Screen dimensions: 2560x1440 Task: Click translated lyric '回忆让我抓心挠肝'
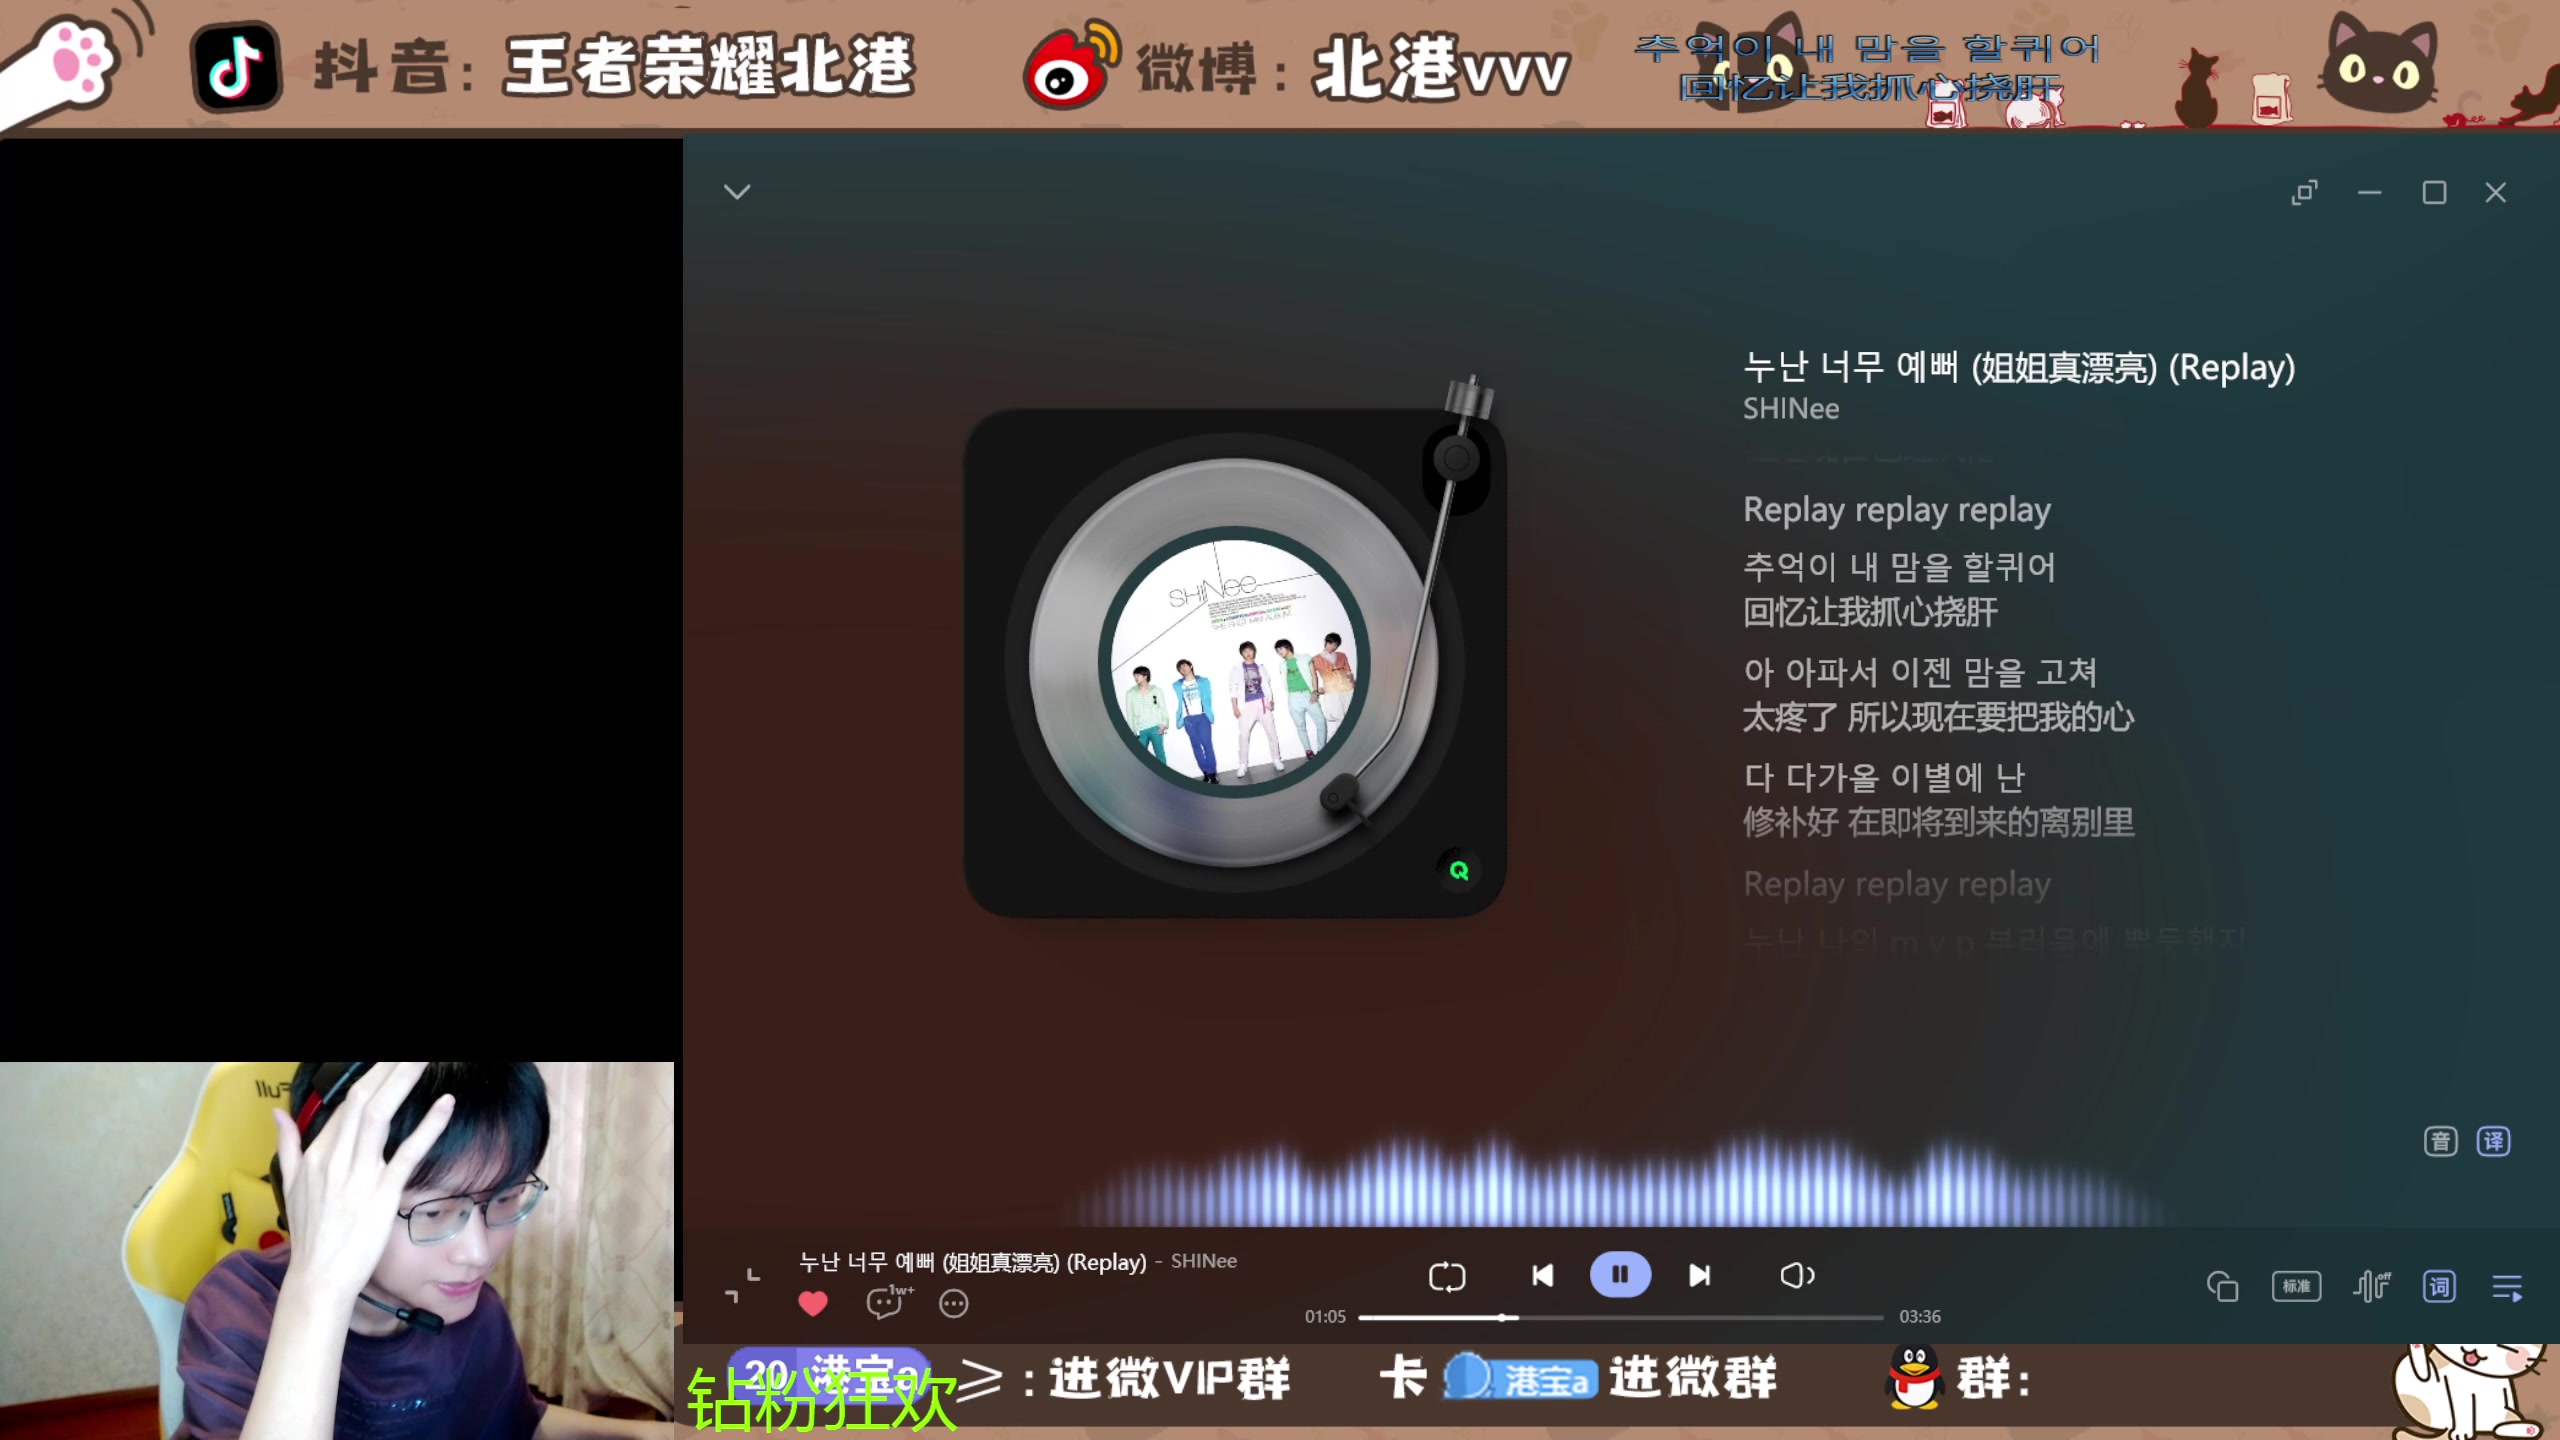(1870, 612)
